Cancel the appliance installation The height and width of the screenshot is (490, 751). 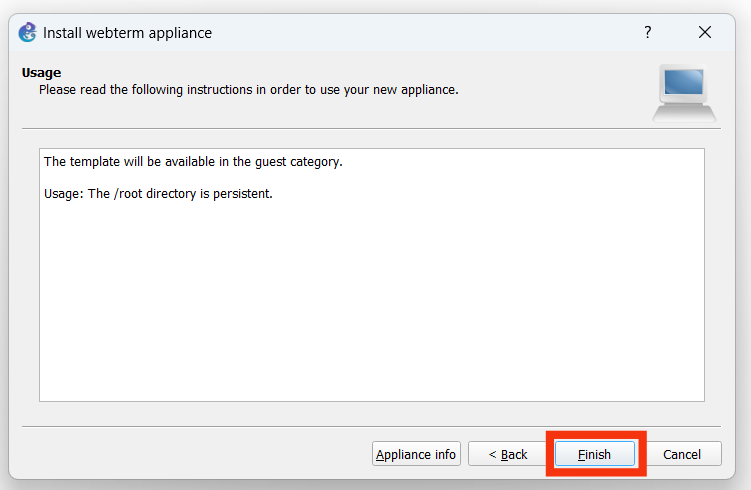click(682, 454)
